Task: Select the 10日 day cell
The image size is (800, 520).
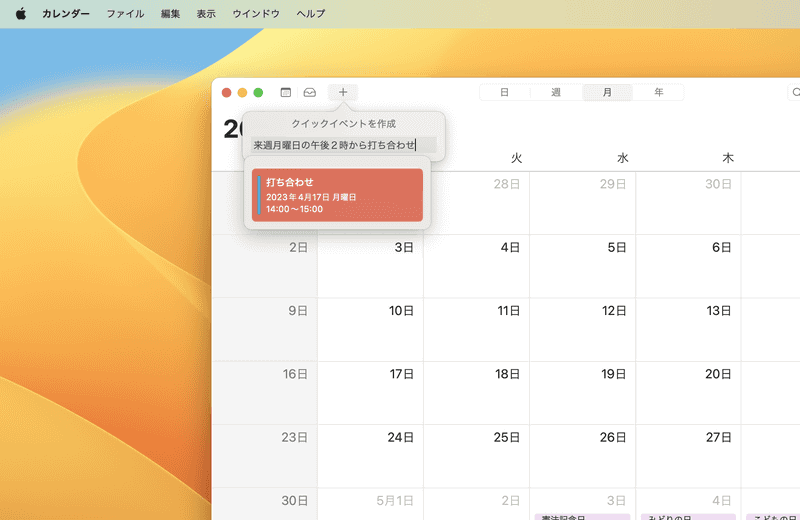Action: click(370, 330)
